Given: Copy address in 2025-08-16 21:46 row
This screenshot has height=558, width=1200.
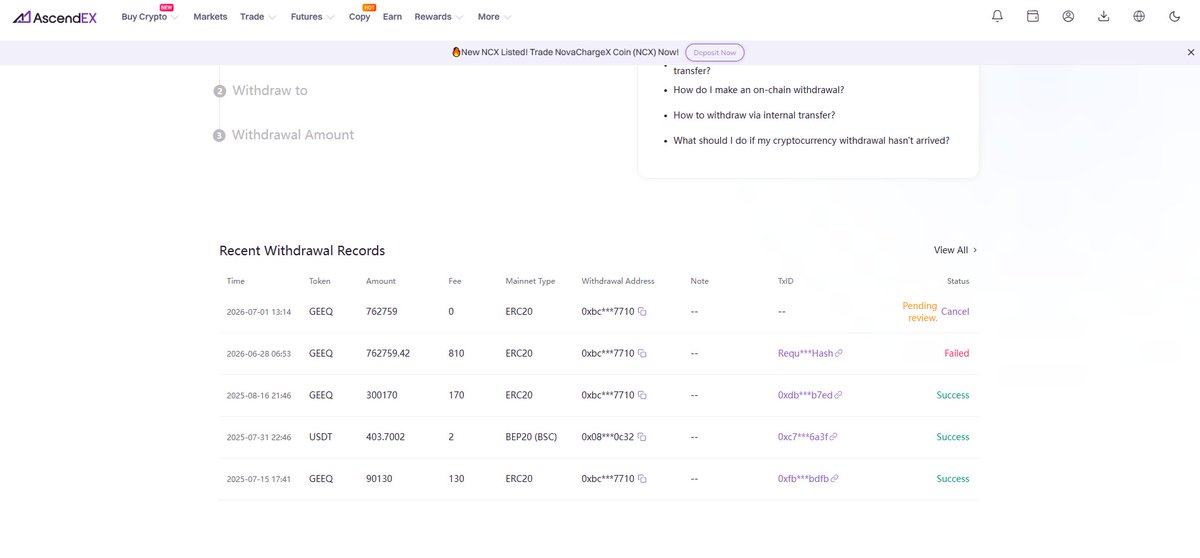Looking at the screenshot, I should (642, 396).
